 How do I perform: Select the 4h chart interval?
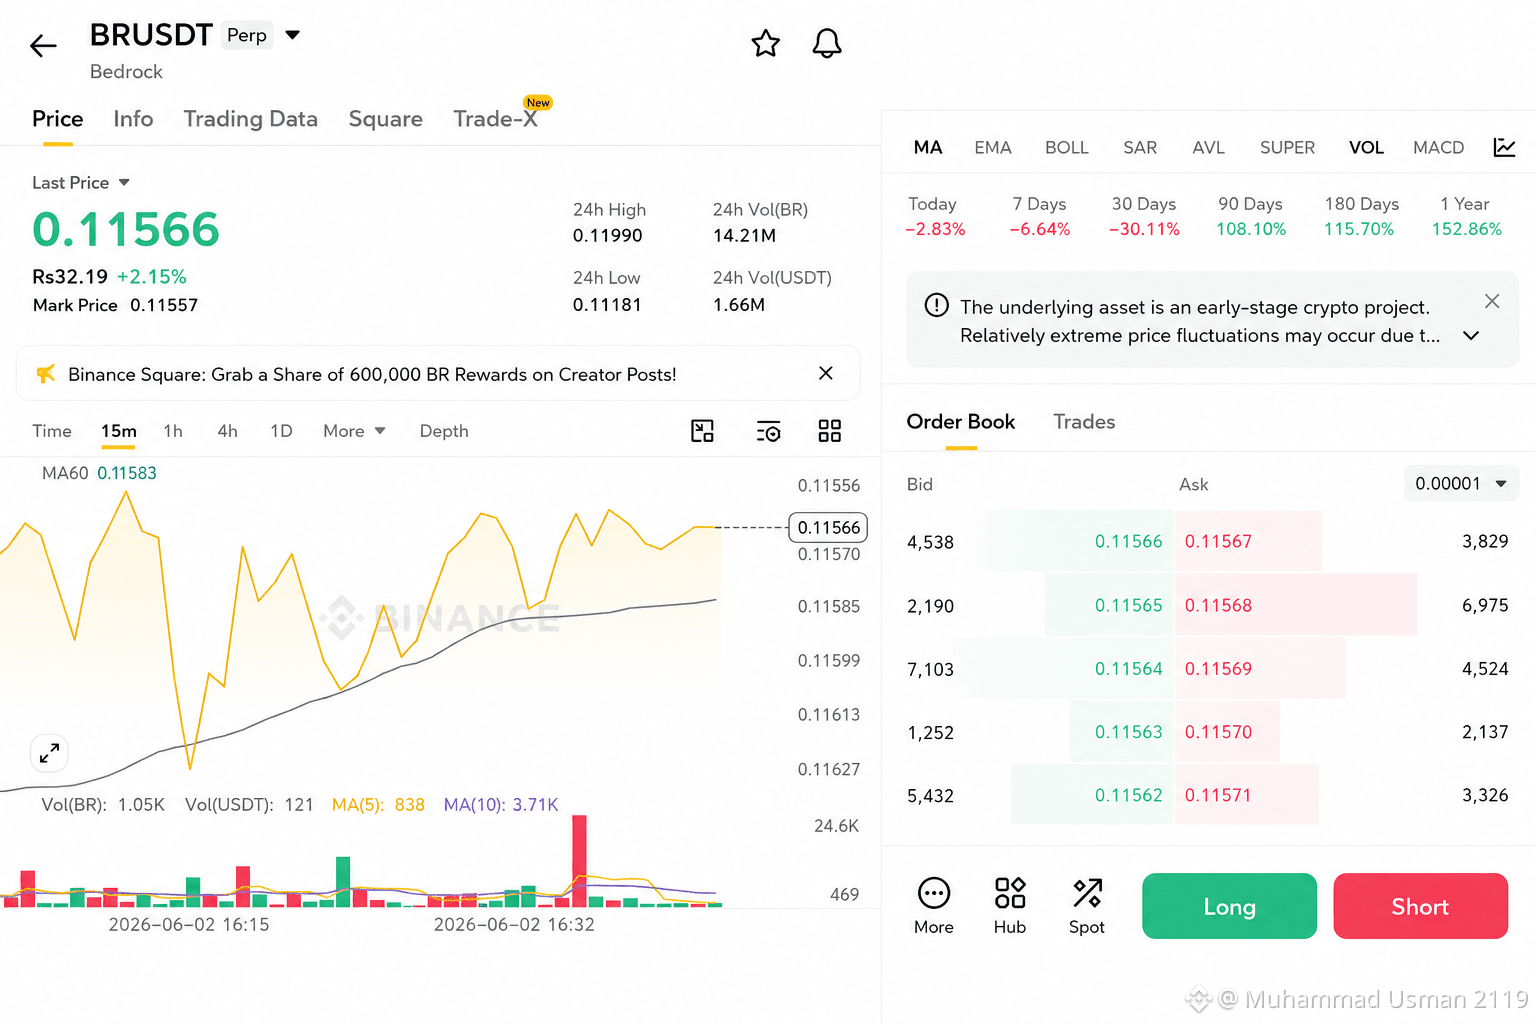(228, 431)
